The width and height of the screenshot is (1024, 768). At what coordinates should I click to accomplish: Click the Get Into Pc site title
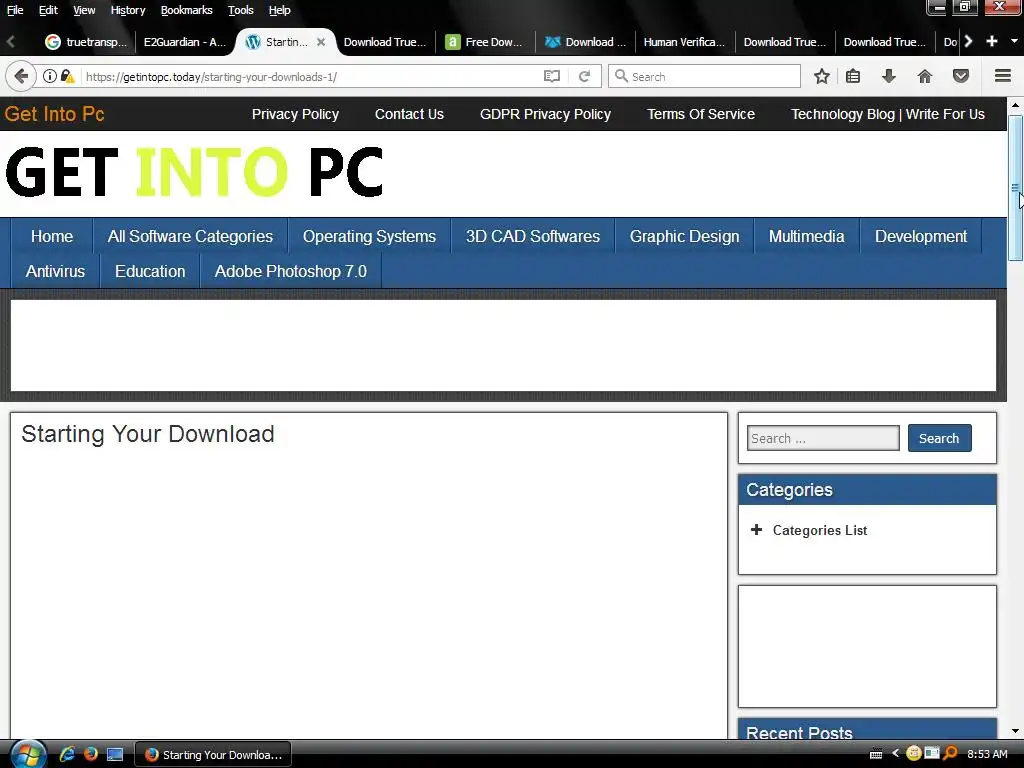tap(54, 114)
